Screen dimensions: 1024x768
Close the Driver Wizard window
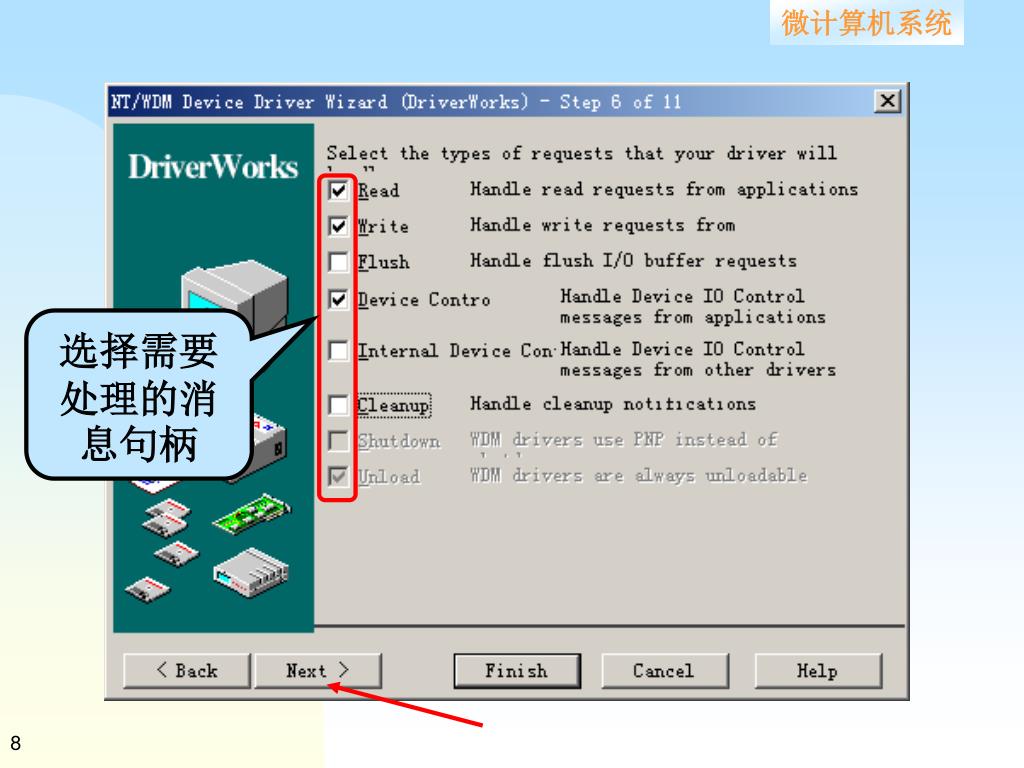click(888, 101)
